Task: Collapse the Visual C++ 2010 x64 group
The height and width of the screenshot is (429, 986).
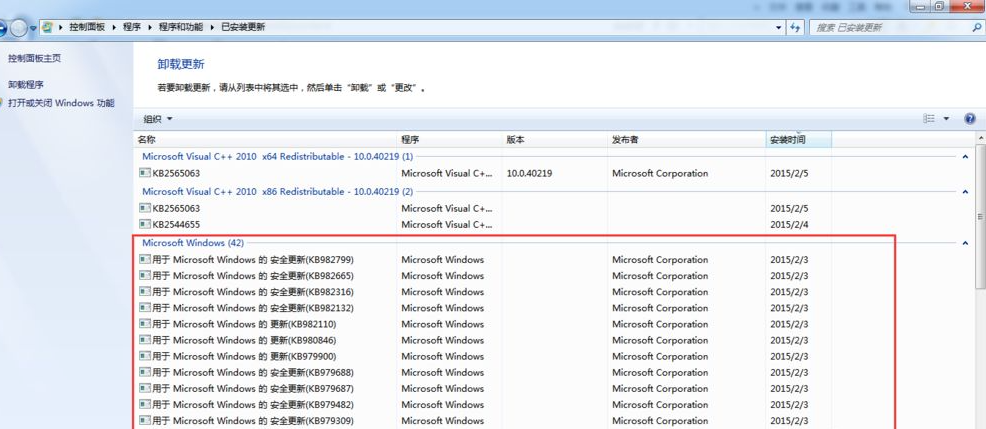Action: (x=965, y=157)
